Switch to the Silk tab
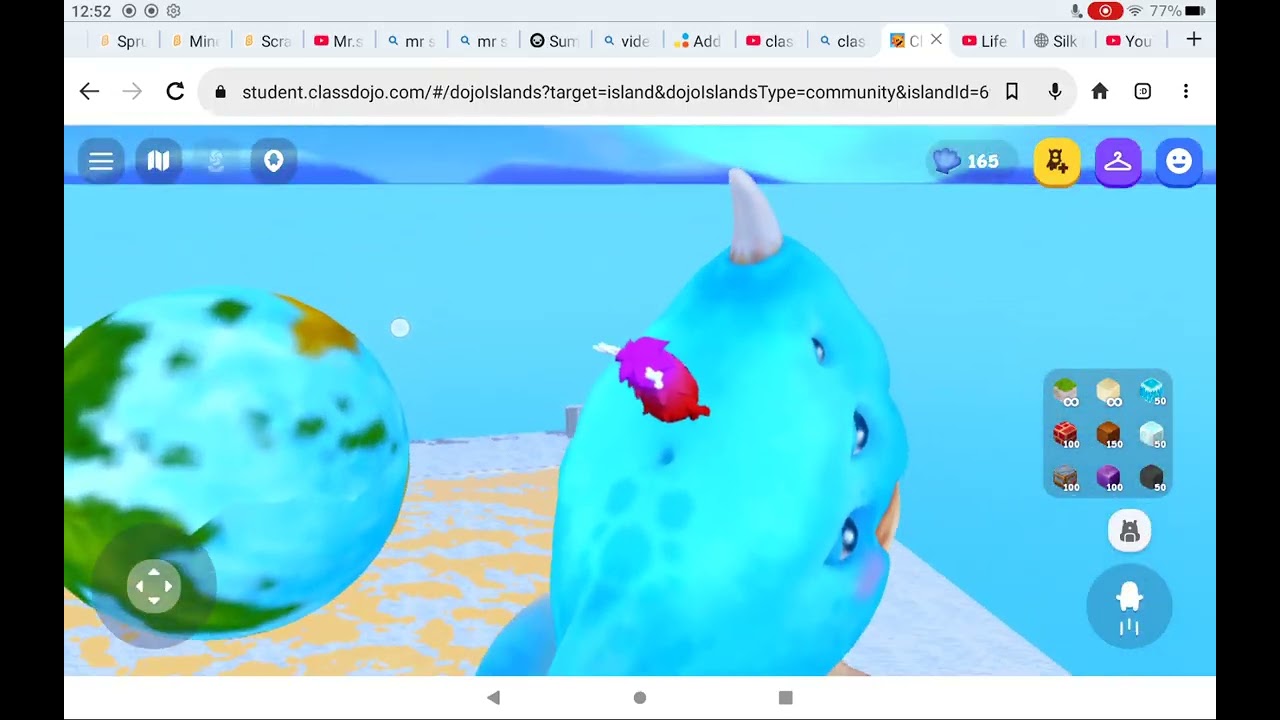 click(x=1058, y=41)
